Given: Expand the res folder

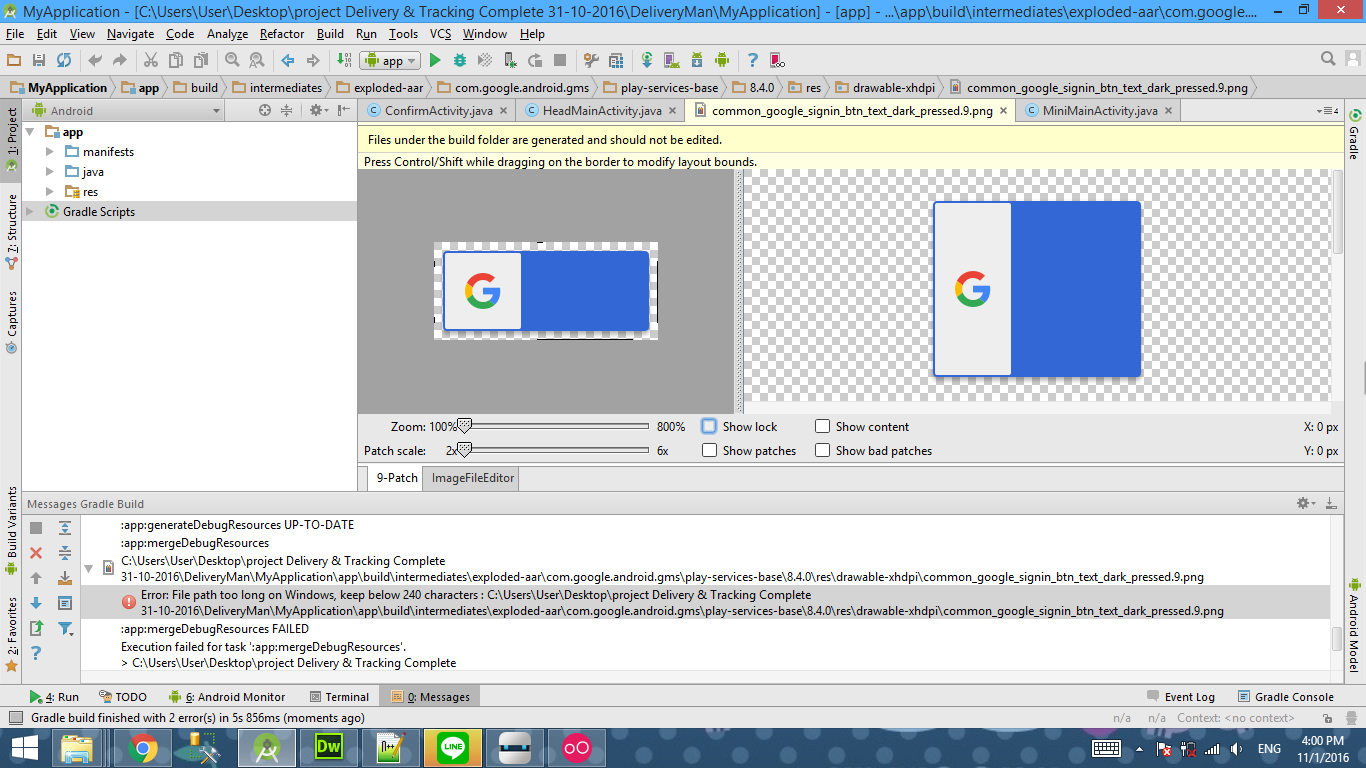Looking at the screenshot, I should click(x=50, y=192).
